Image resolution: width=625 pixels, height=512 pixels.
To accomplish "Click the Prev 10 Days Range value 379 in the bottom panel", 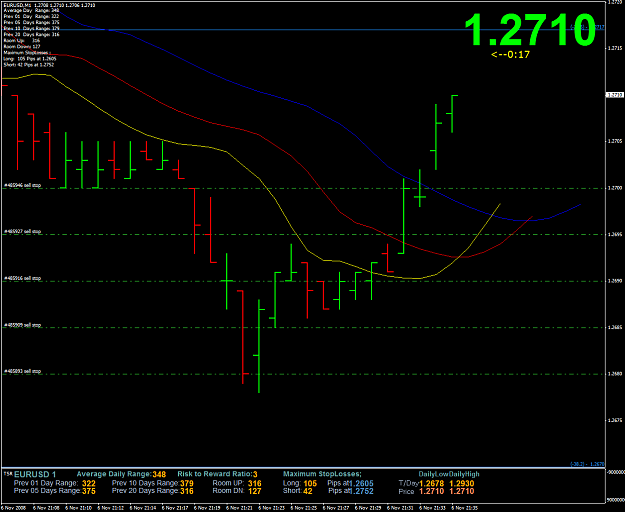I will point(187,483).
